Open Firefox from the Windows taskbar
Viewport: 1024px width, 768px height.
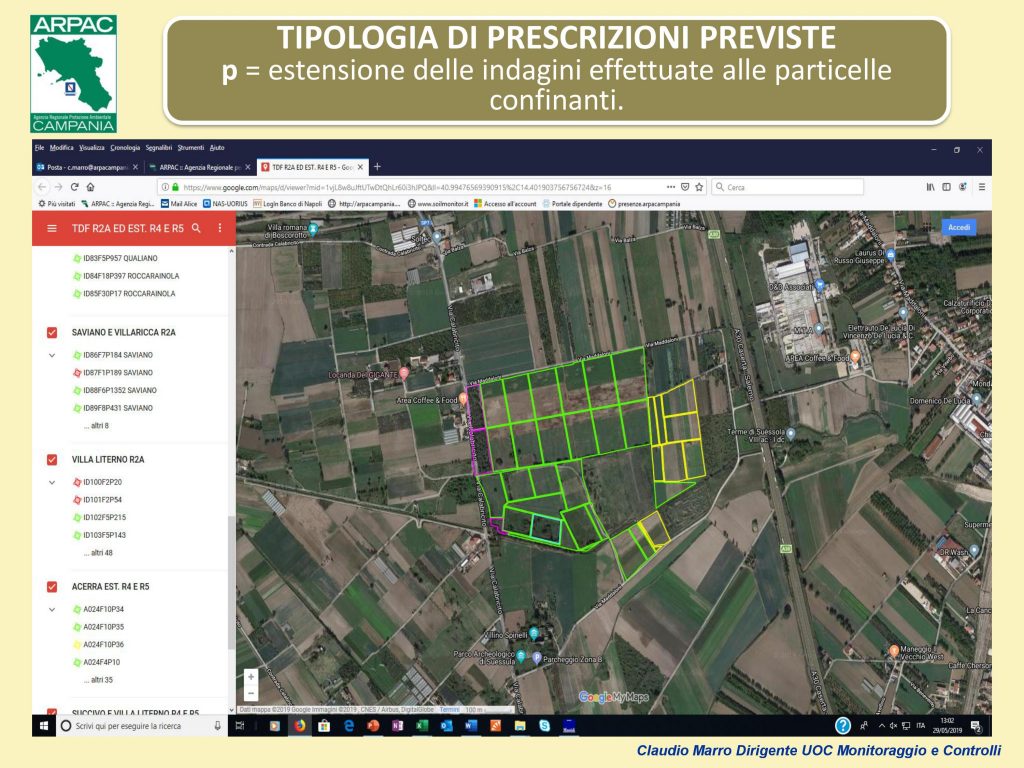click(300, 726)
